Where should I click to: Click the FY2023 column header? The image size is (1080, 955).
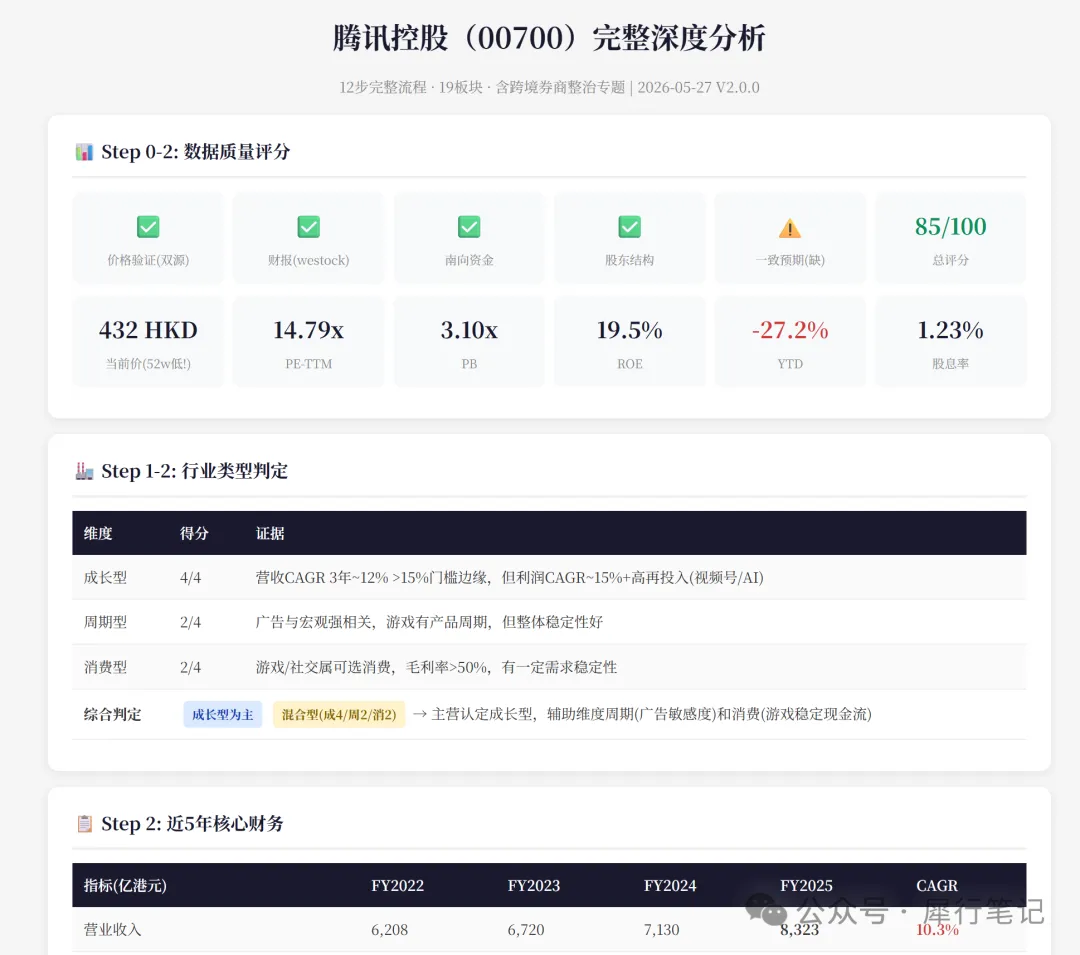pos(534,885)
